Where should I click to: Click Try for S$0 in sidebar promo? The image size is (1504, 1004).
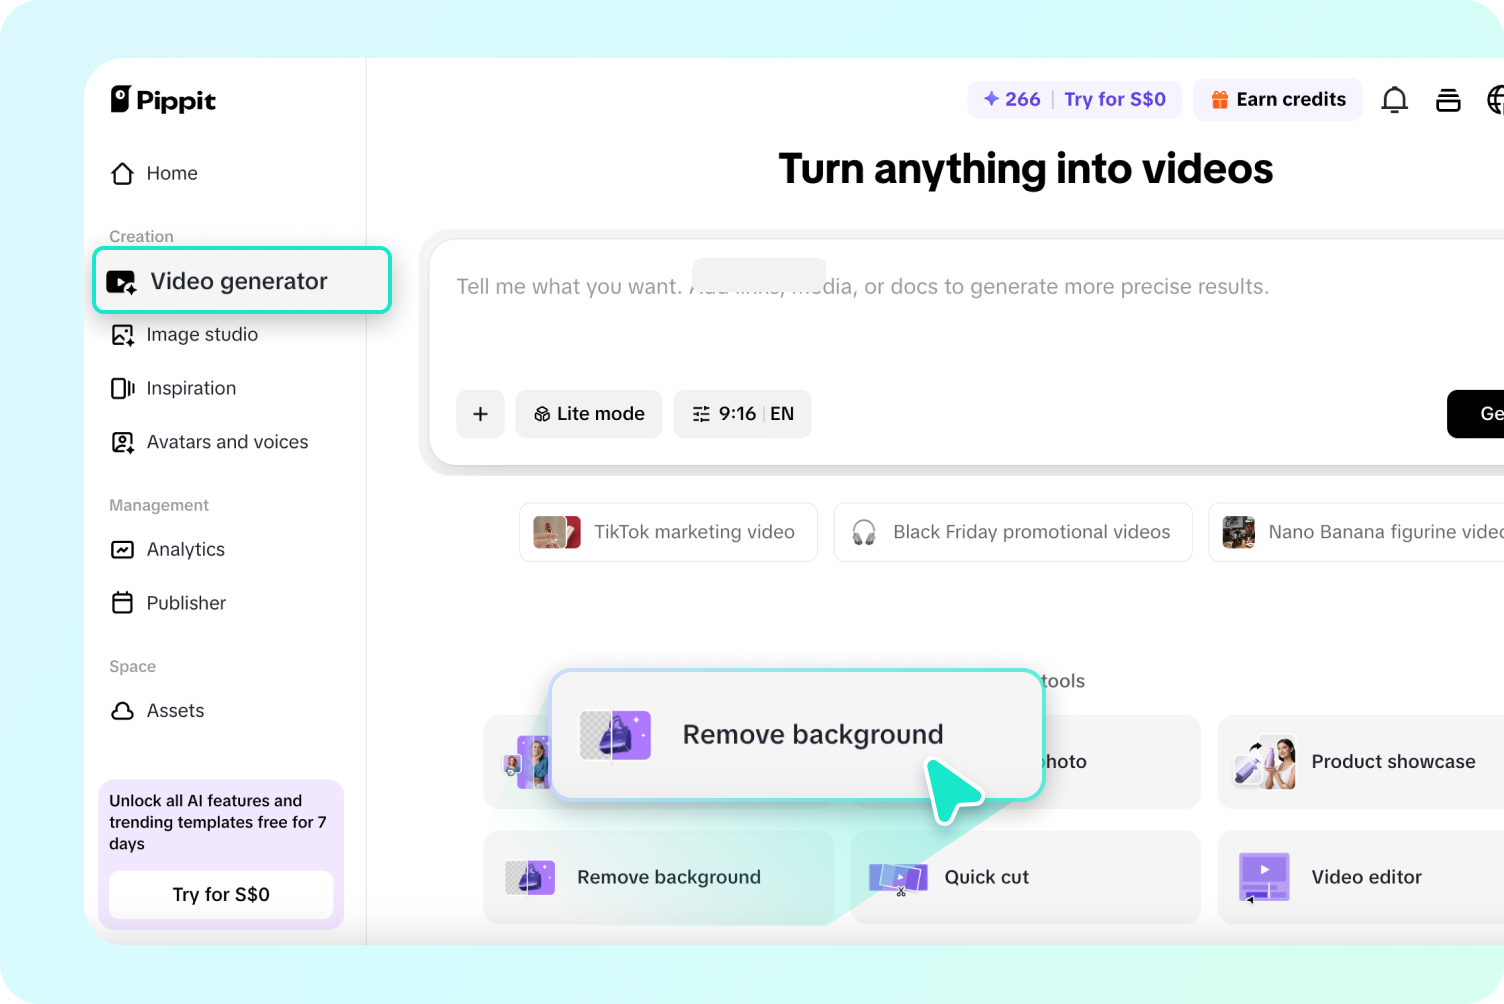[x=220, y=894]
